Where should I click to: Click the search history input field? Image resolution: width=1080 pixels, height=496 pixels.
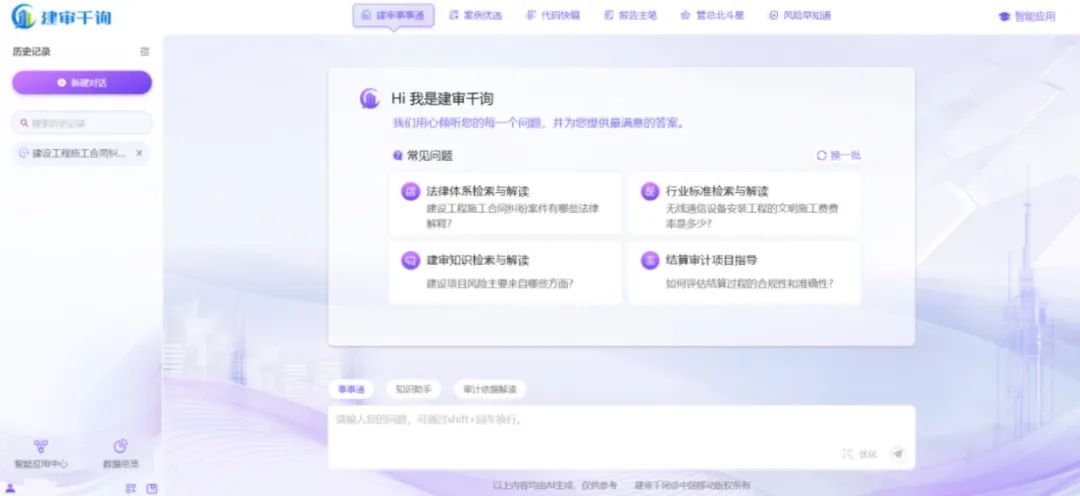pyautogui.click(x=82, y=123)
